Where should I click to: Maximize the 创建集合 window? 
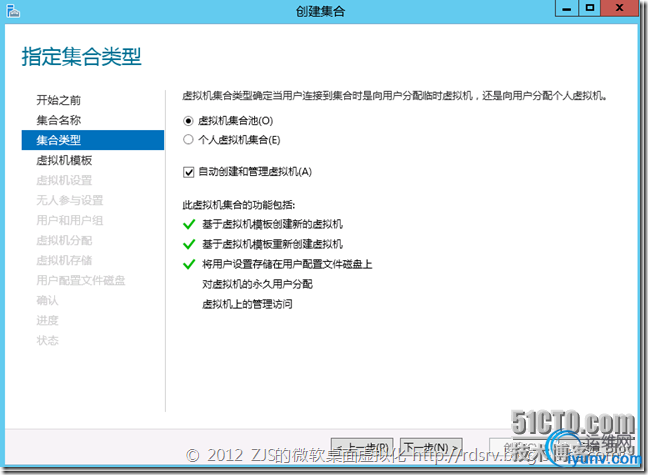click(x=590, y=8)
